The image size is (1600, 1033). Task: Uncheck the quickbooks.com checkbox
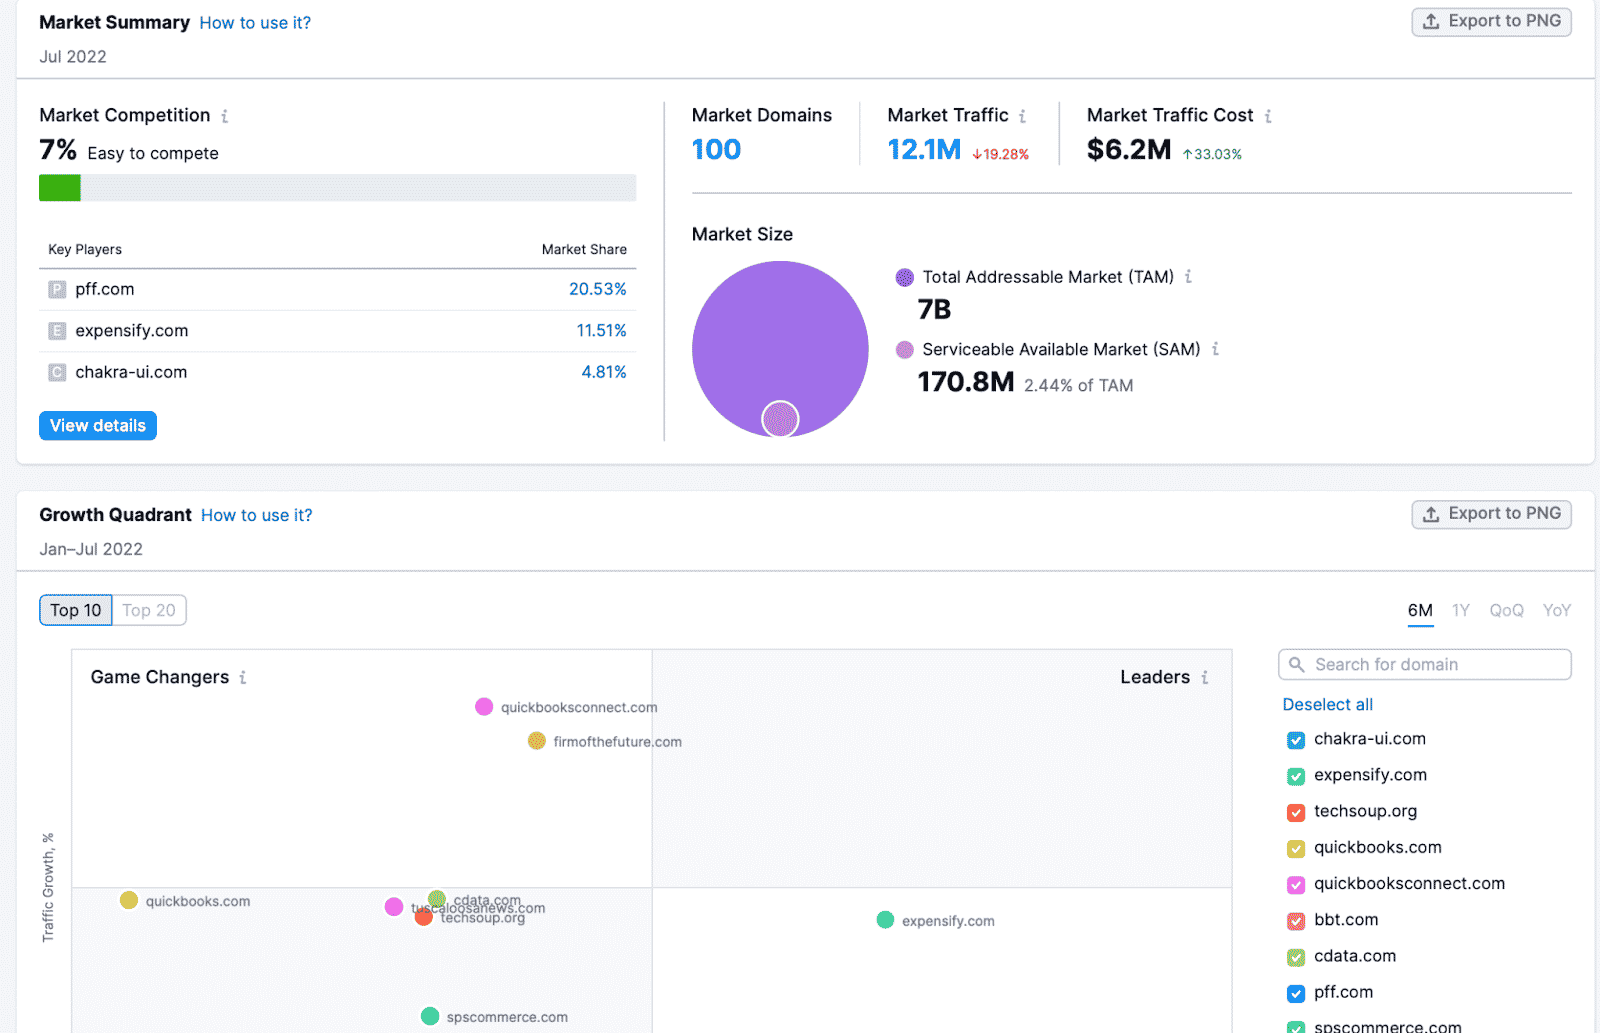click(1296, 849)
